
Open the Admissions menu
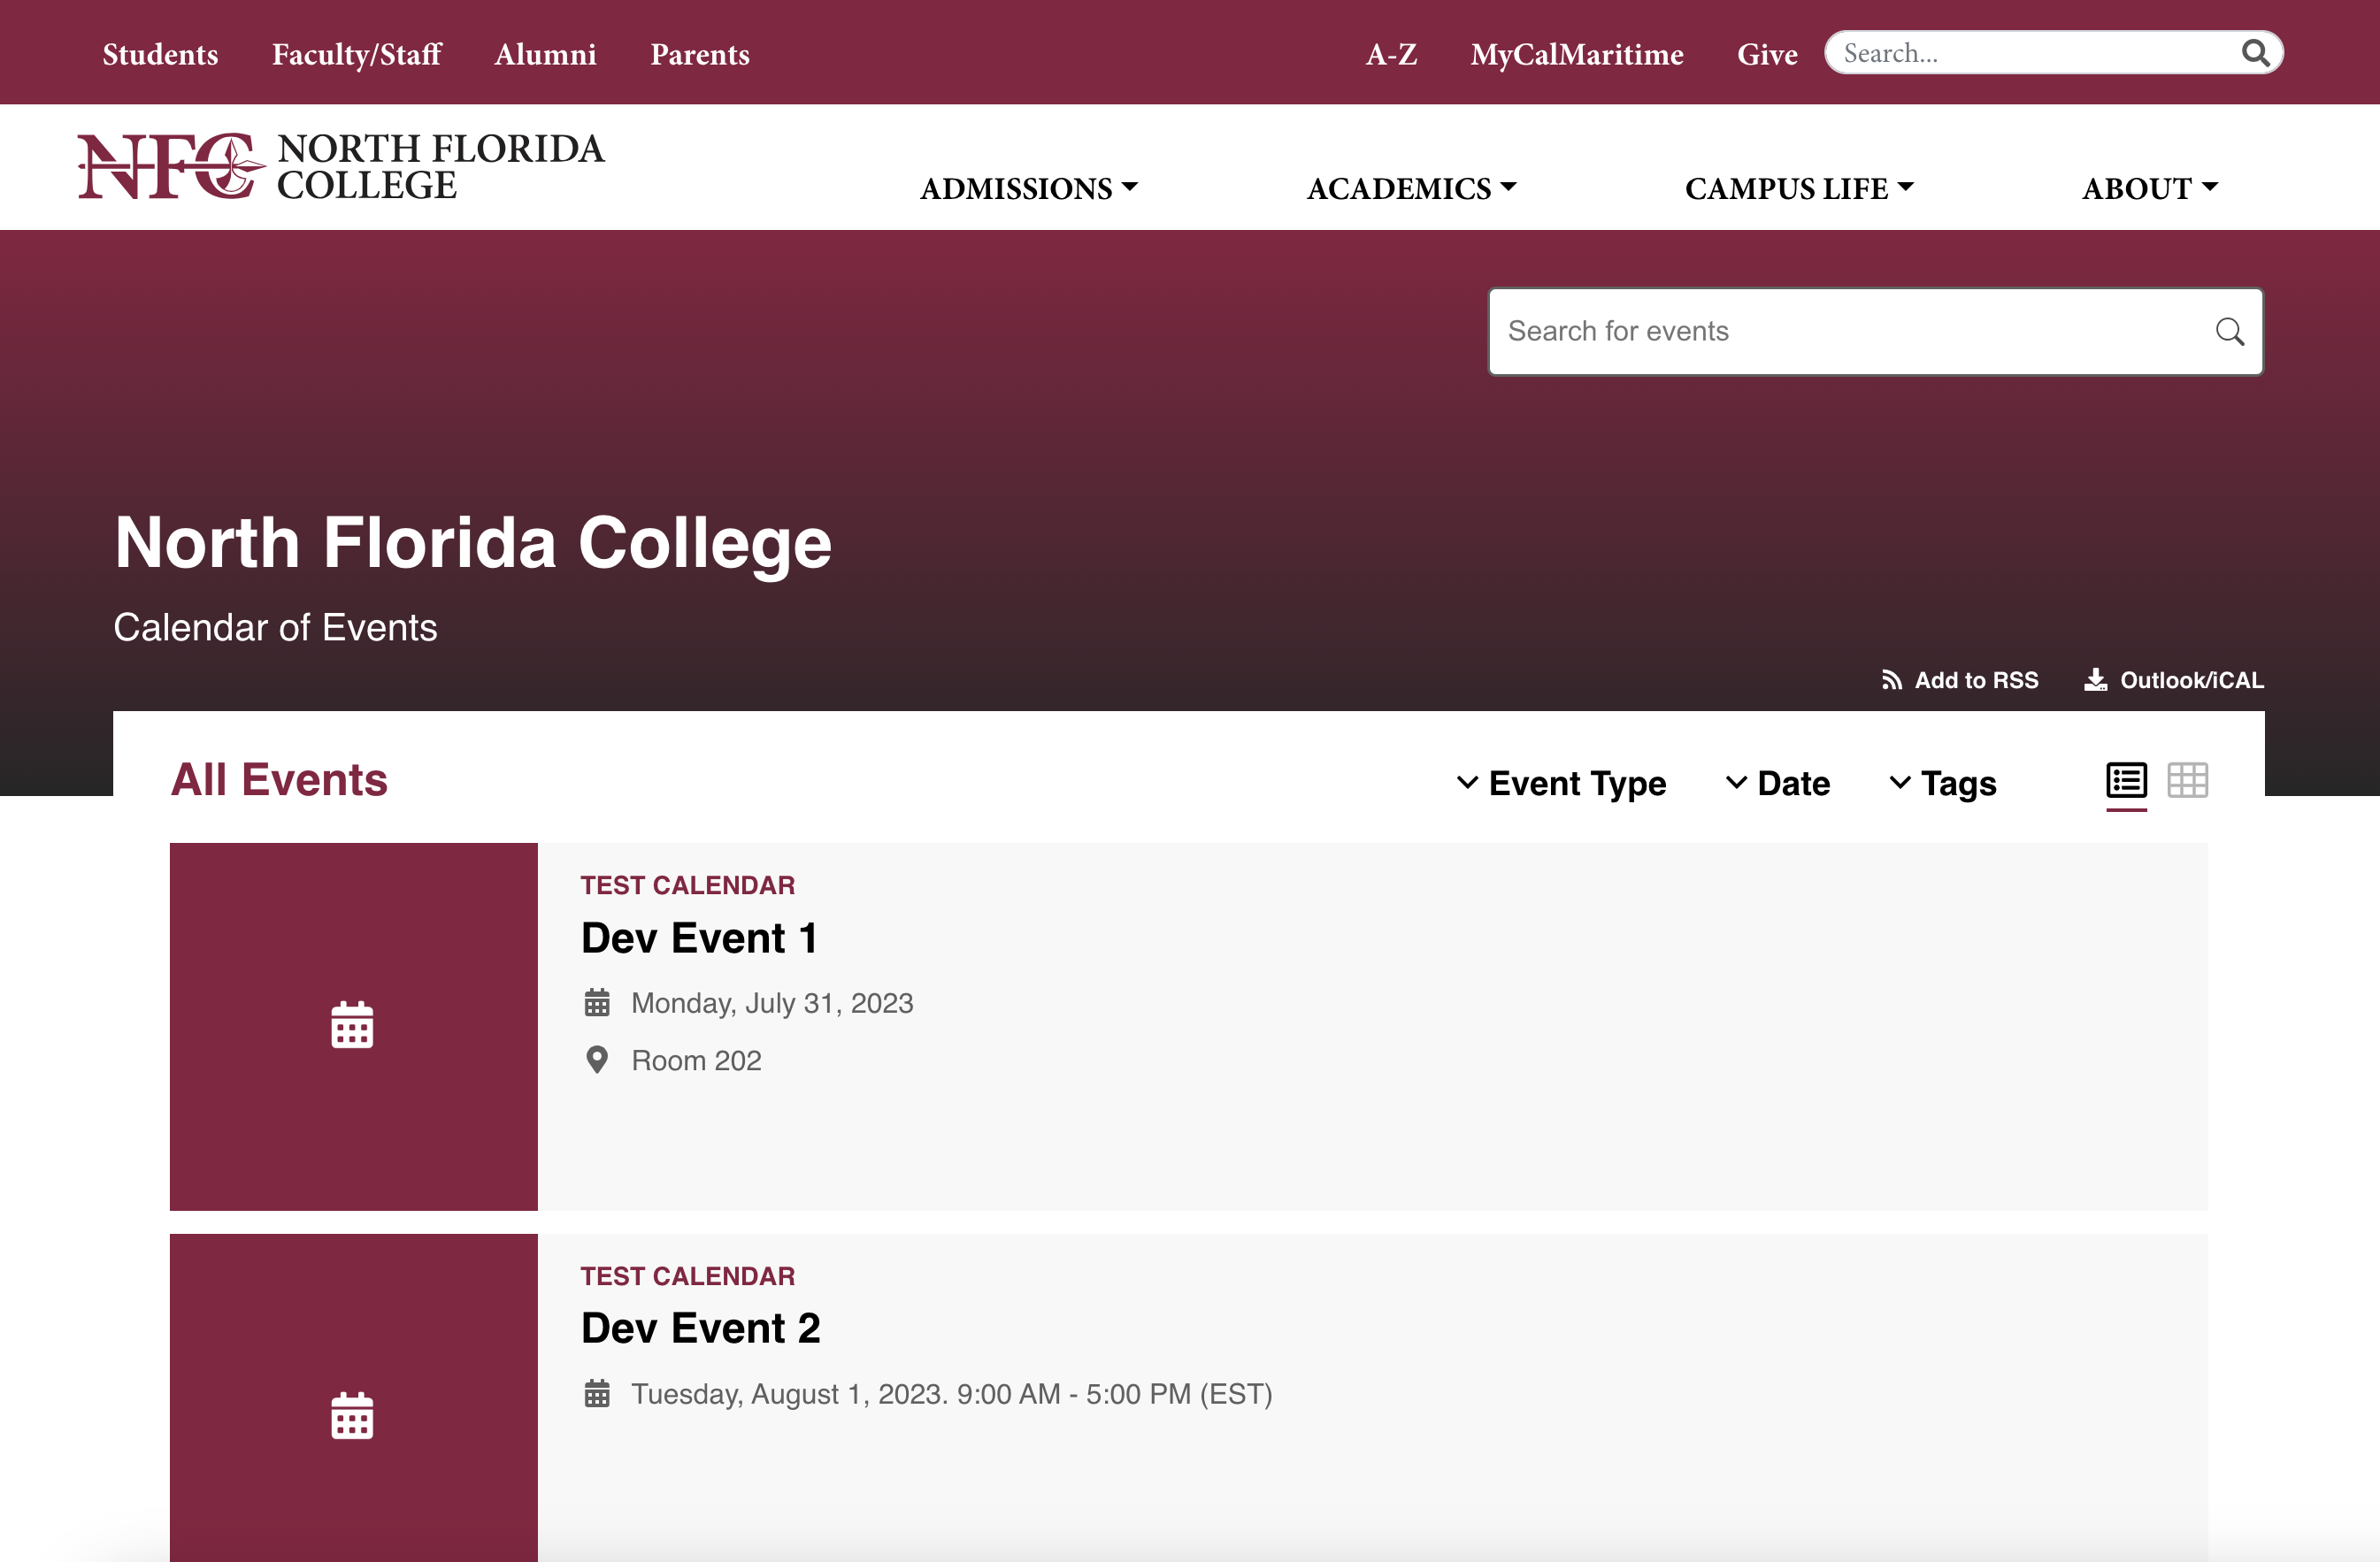pyautogui.click(x=1028, y=188)
